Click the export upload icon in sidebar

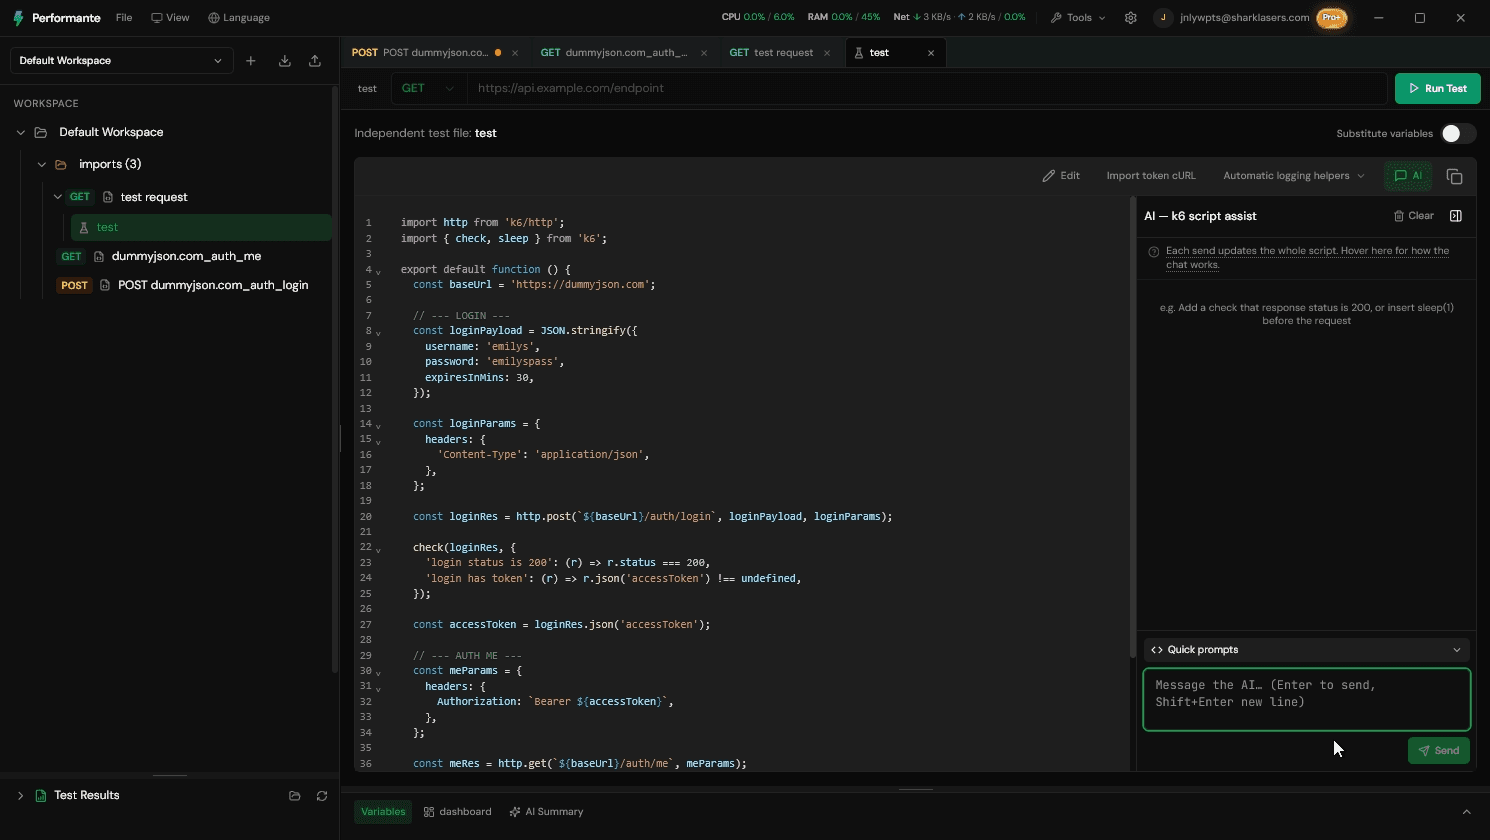tap(315, 61)
